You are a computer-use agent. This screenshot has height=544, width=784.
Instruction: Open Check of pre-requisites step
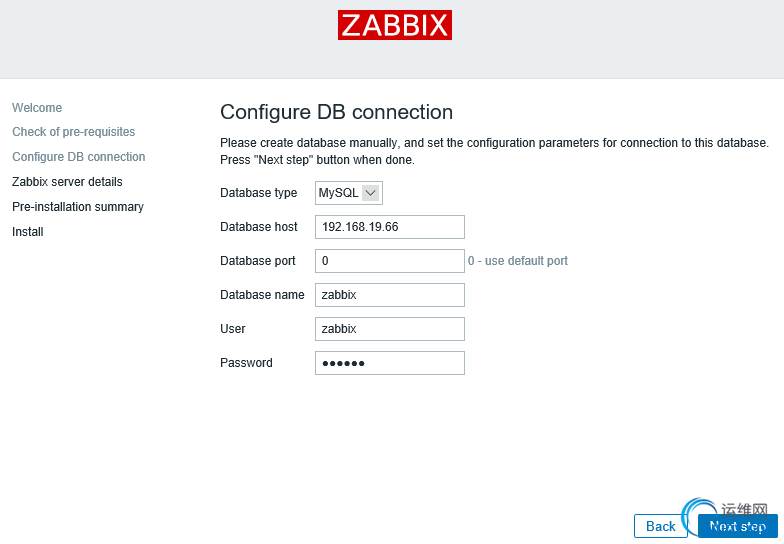pyautogui.click(x=74, y=132)
